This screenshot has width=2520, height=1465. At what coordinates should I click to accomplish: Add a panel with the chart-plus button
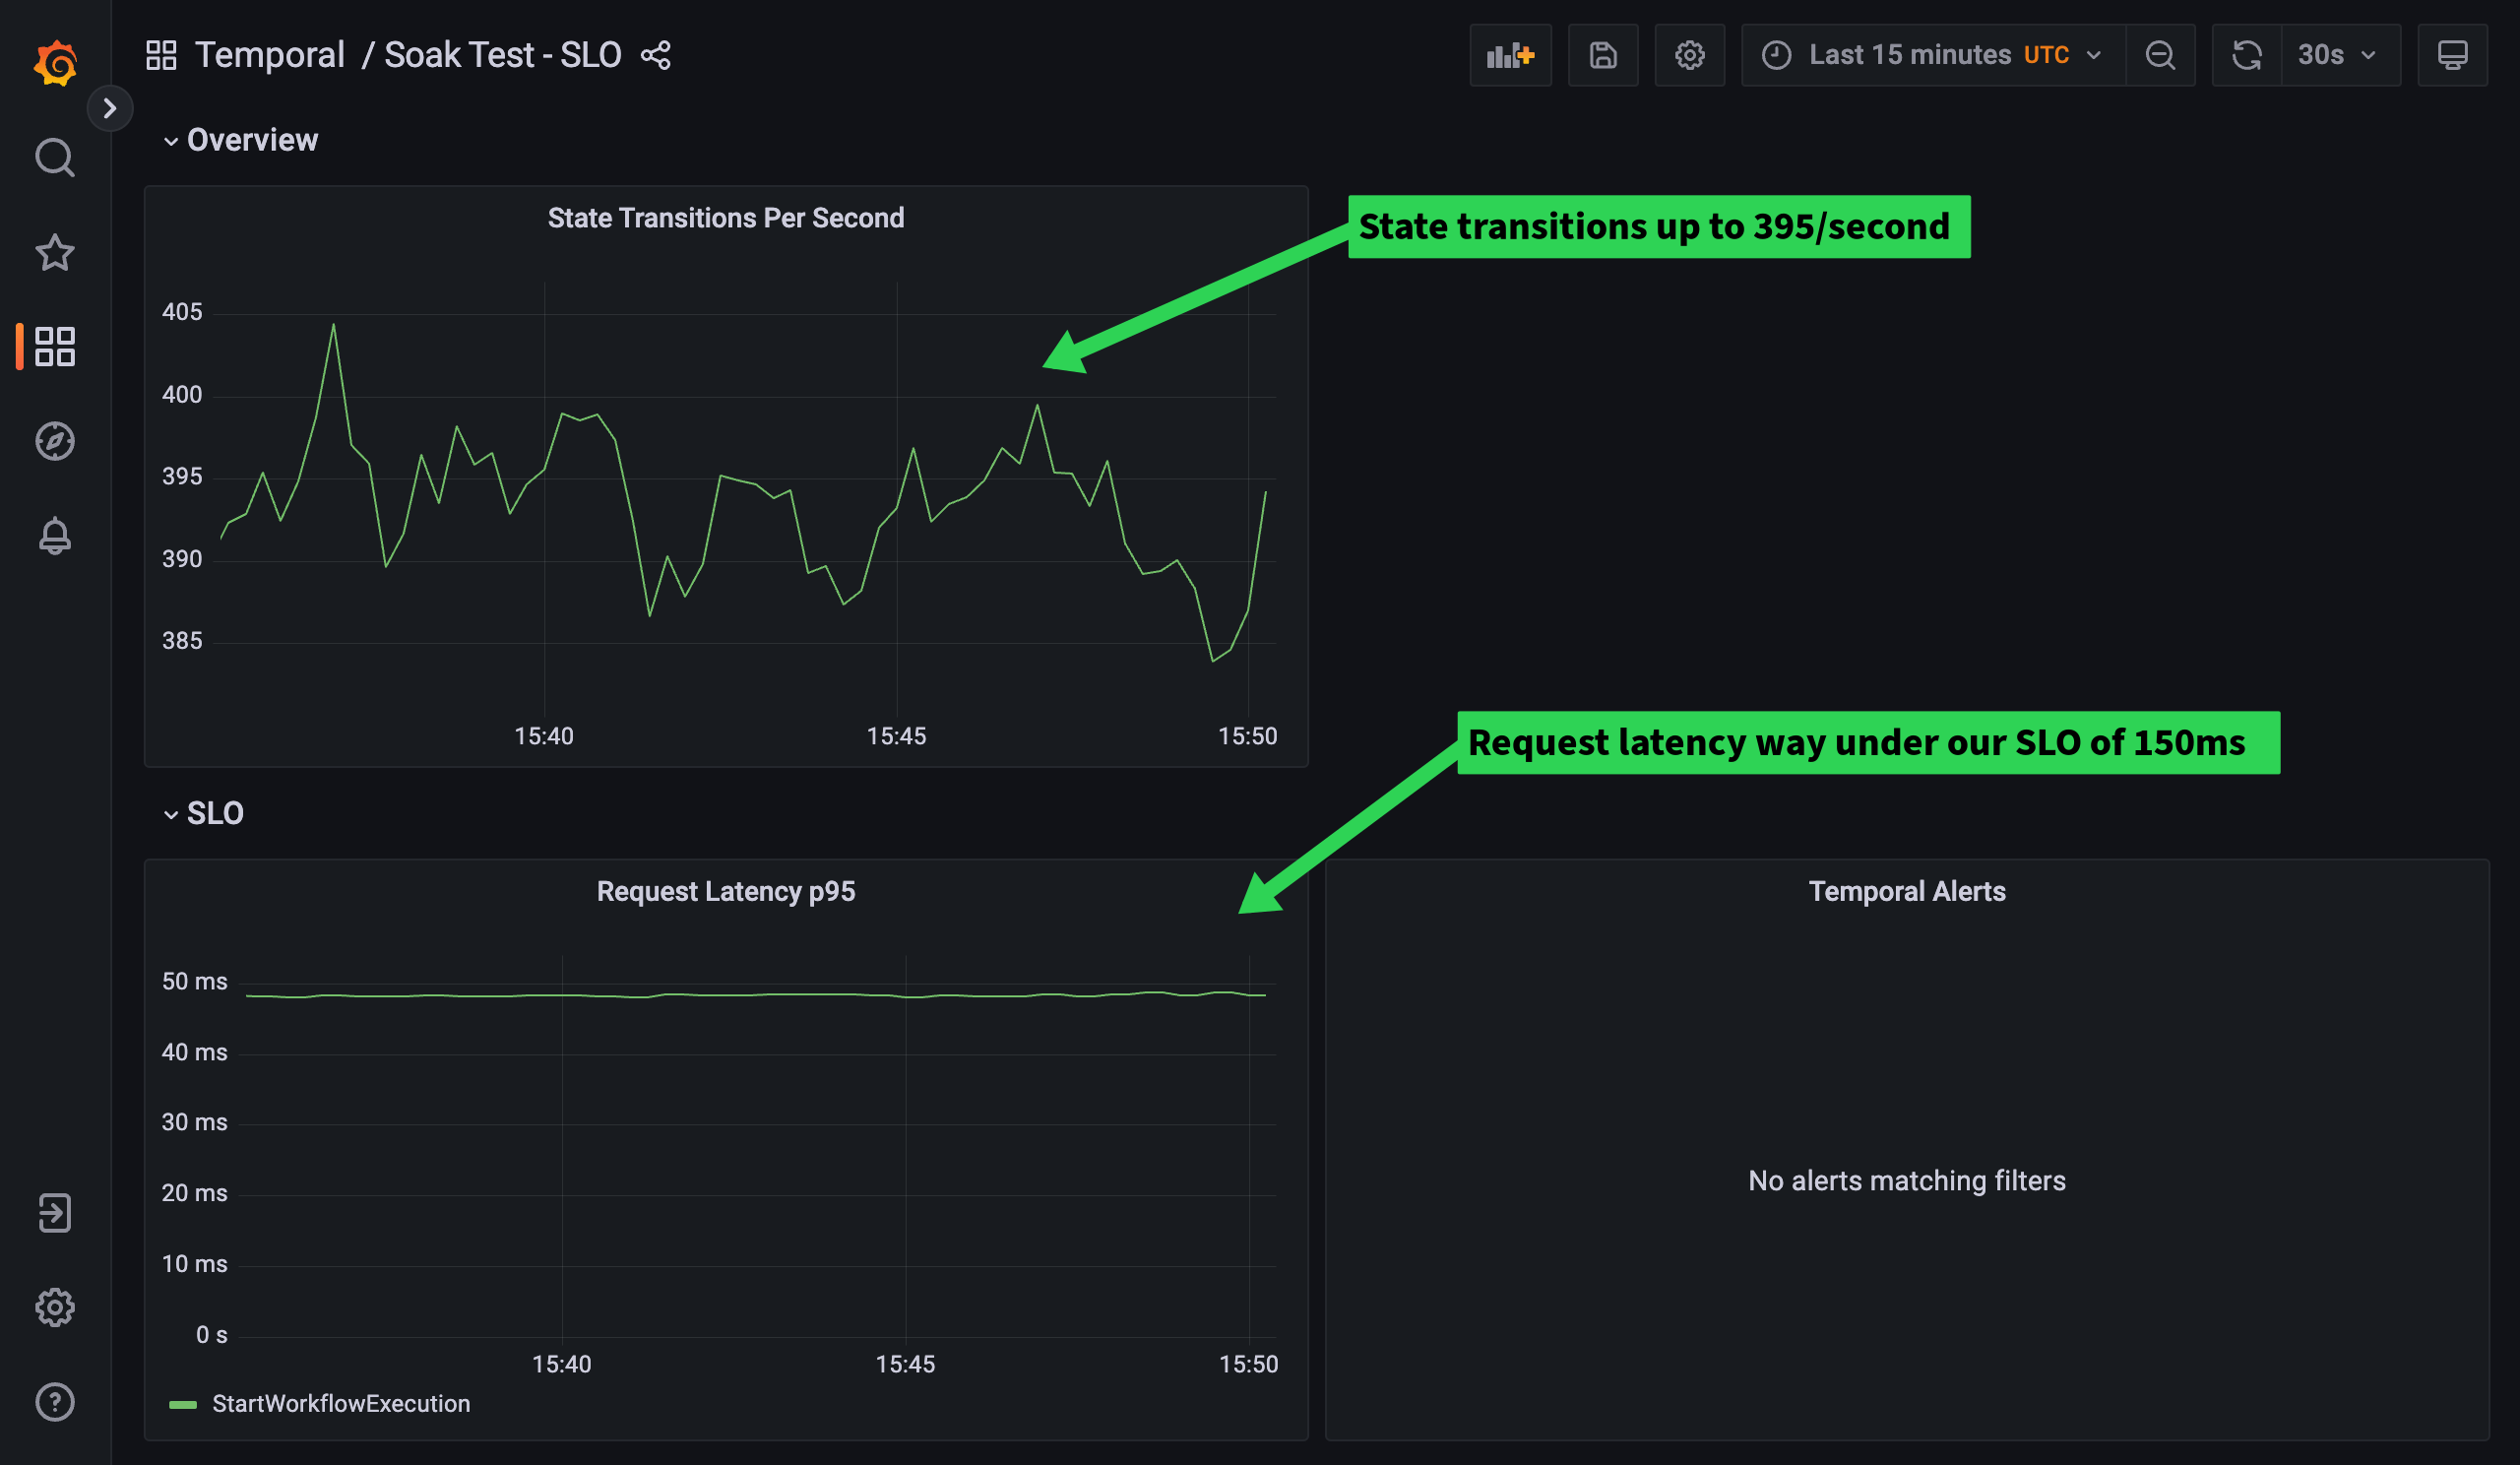click(1510, 55)
